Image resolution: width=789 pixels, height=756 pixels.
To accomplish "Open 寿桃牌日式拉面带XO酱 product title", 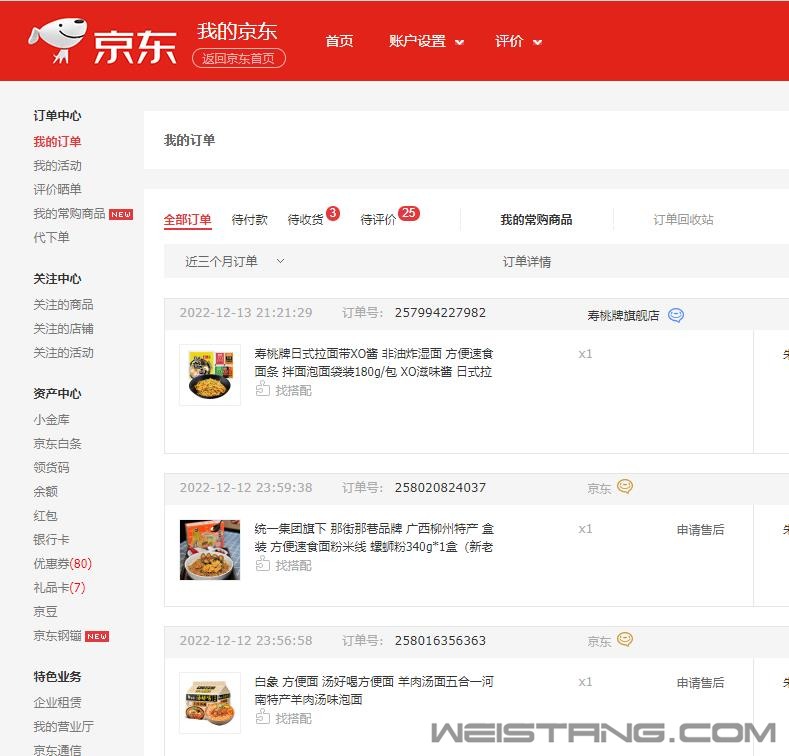I will [373, 363].
